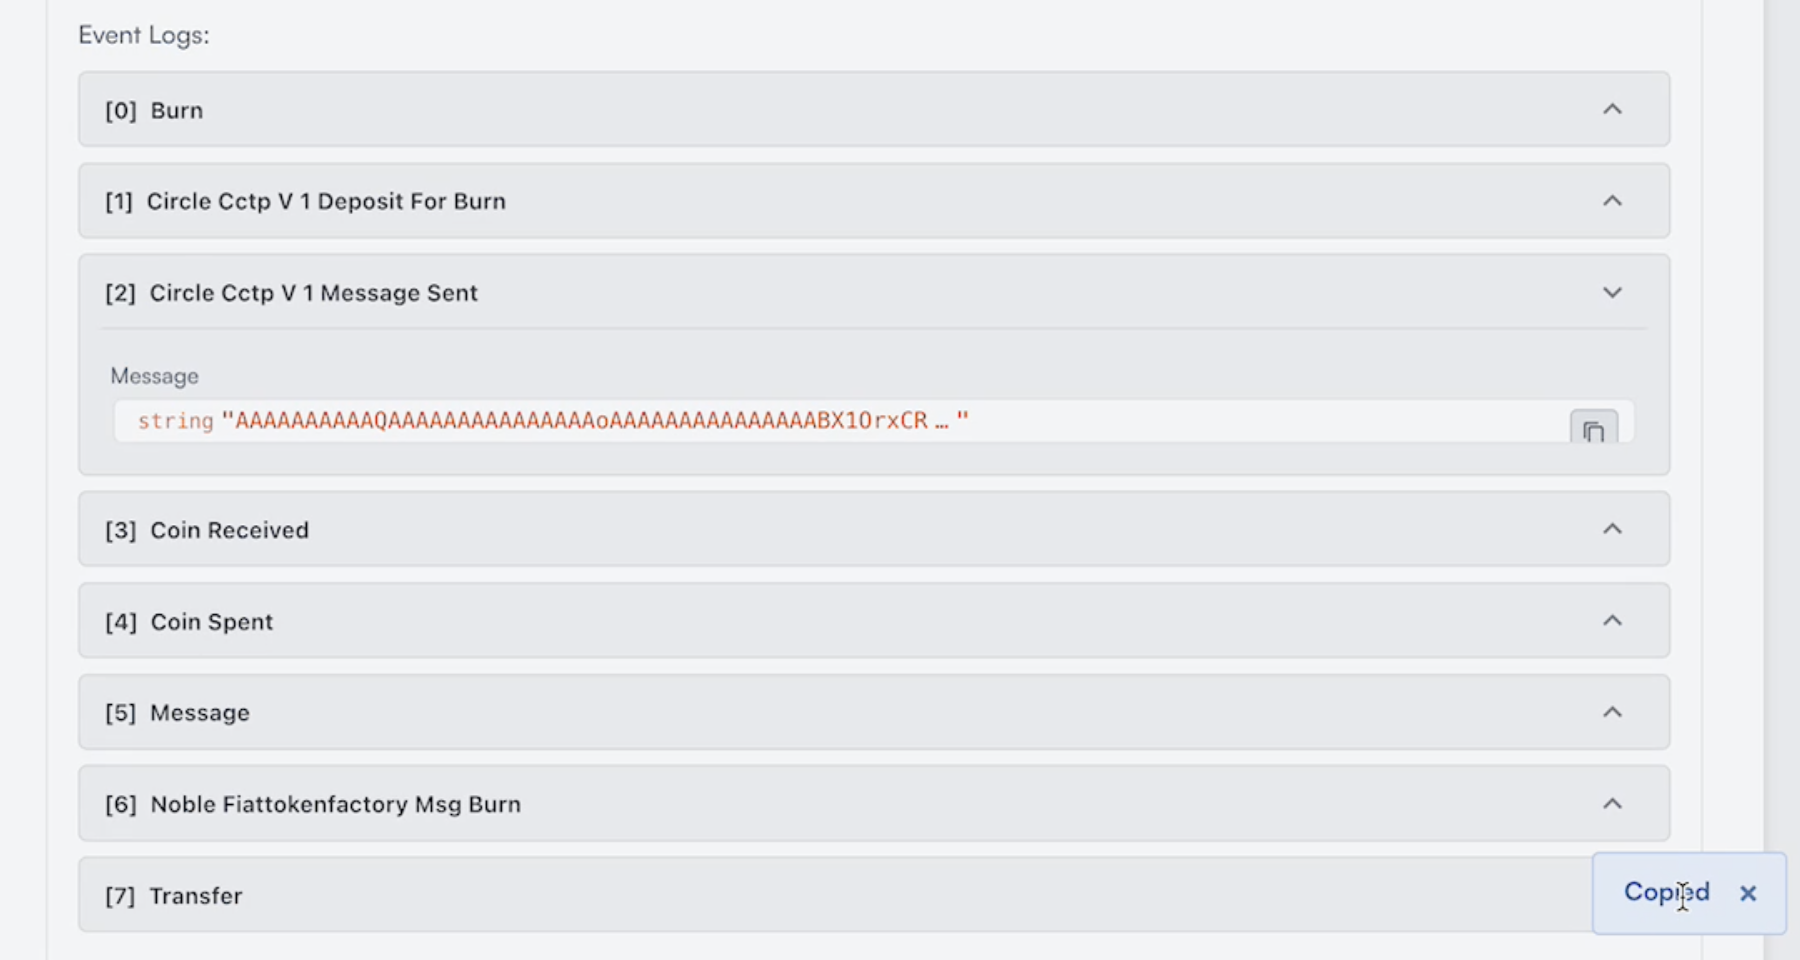Open the [7] Transfer event log
Image resolution: width=1800 pixels, height=960 pixels.
(x=196, y=896)
